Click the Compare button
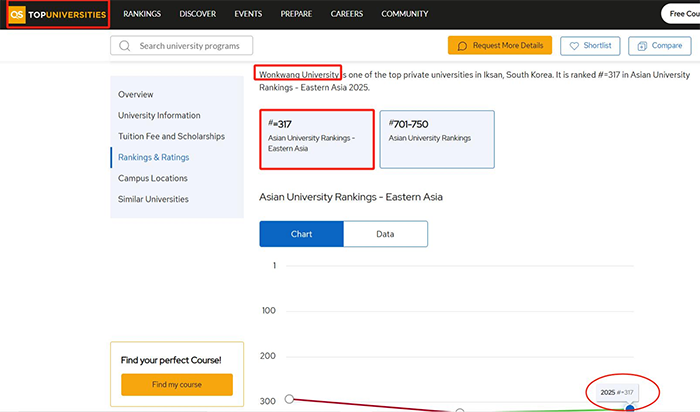This screenshot has width=700, height=412. pos(660,46)
